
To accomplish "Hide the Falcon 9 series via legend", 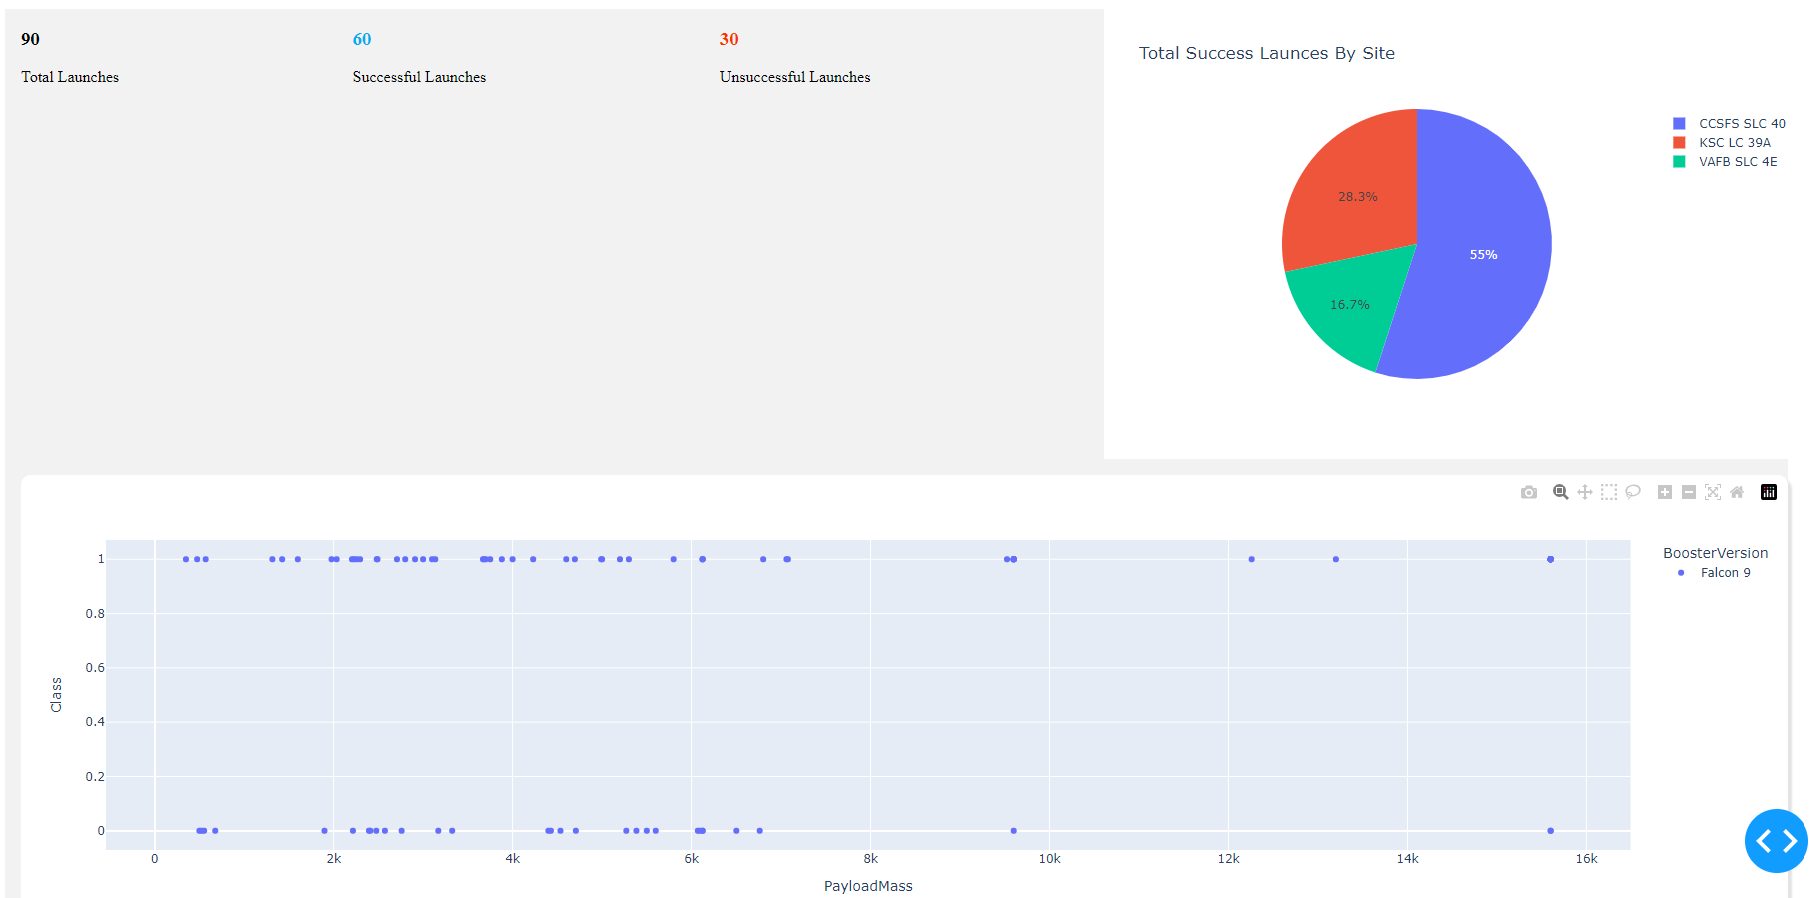I will (x=1725, y=573).
